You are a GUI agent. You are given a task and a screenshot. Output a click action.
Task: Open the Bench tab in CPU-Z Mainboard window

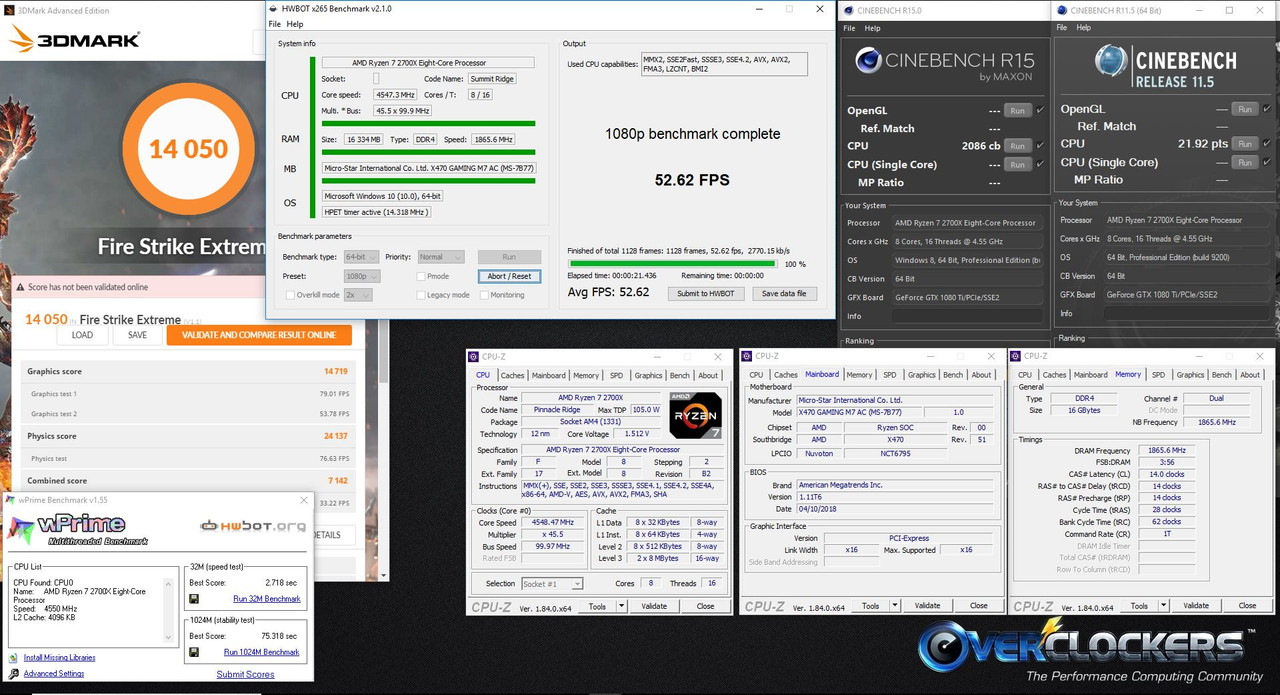(x=953, y=375)
